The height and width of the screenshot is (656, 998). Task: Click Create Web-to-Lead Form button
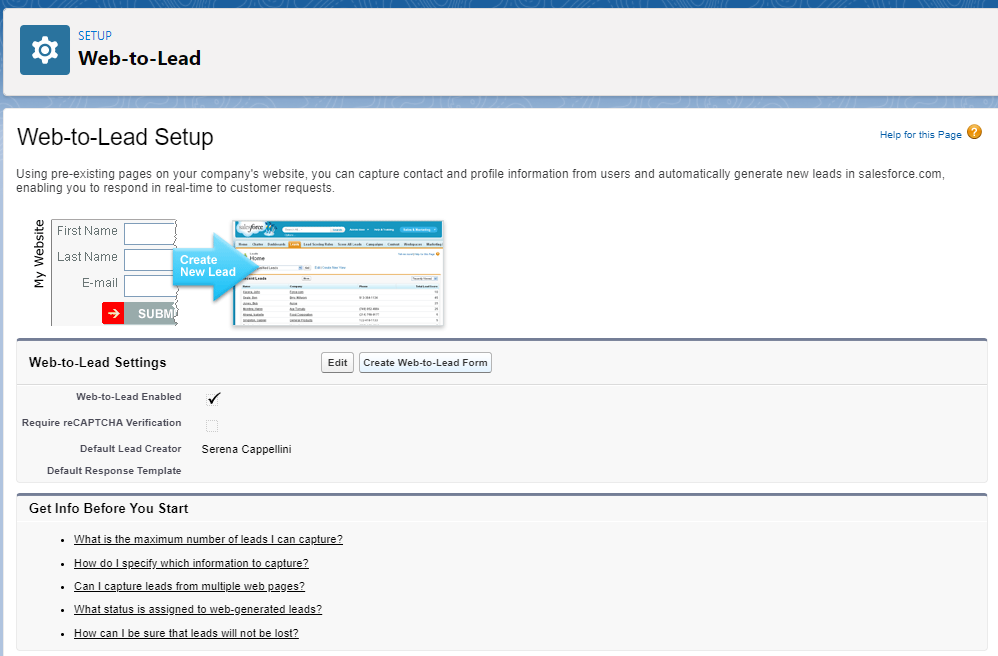[425, 363]
